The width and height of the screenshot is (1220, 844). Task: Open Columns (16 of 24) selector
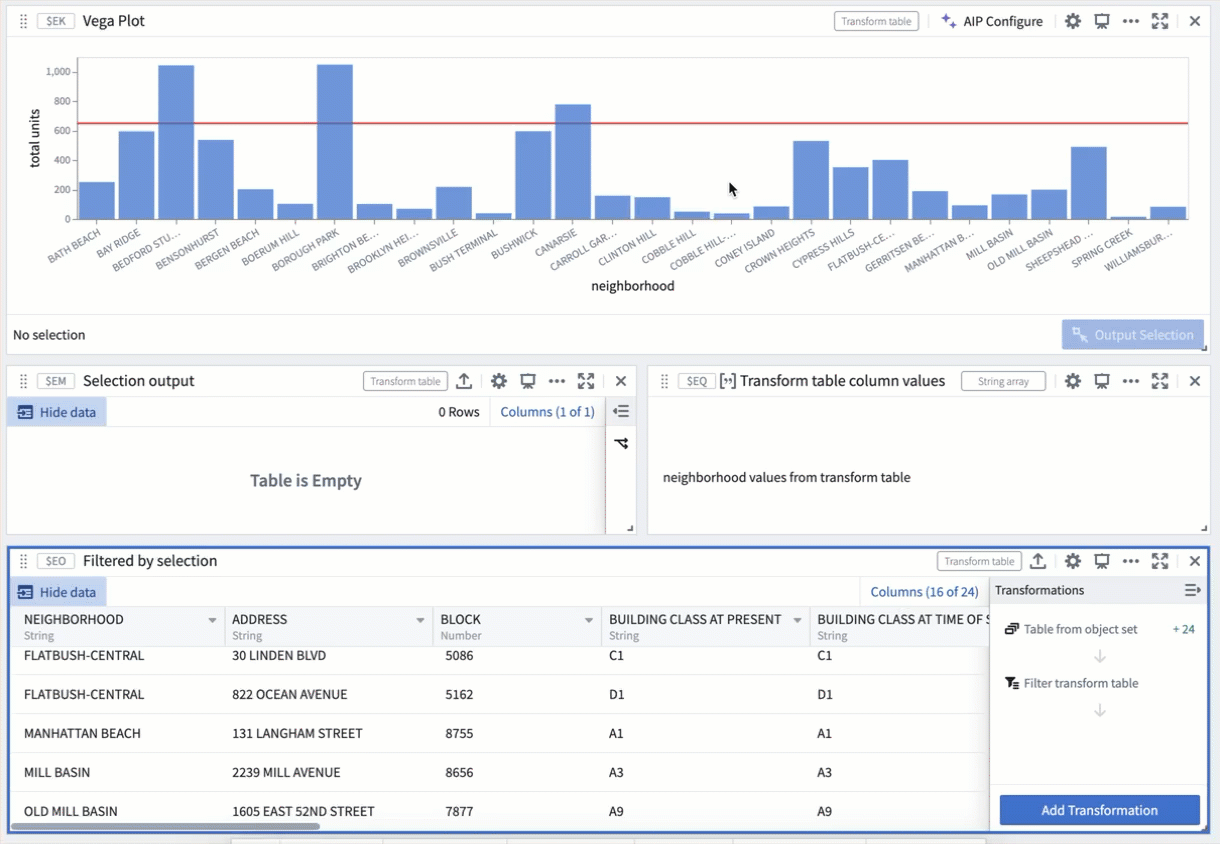point(924,592)
